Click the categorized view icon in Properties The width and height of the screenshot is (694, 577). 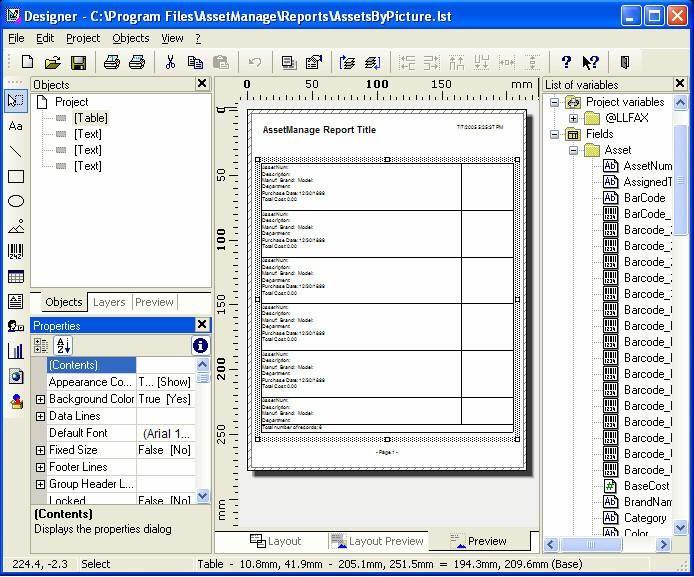point(41,346)
